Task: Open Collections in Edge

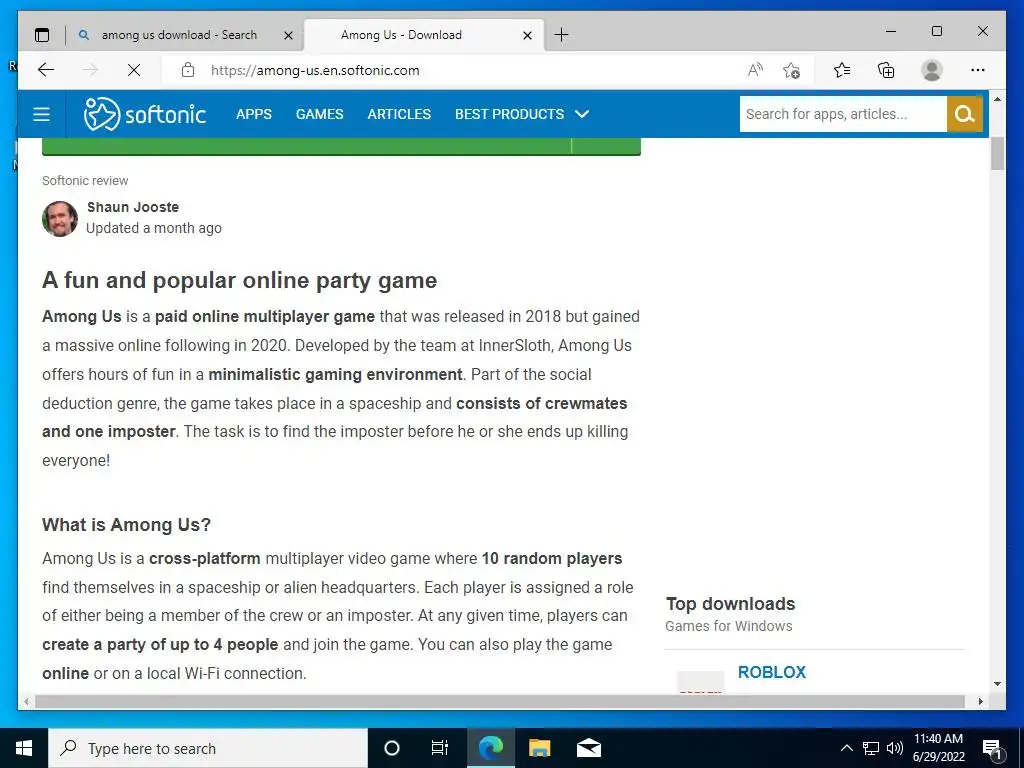Action: click(x=886, y=70)
